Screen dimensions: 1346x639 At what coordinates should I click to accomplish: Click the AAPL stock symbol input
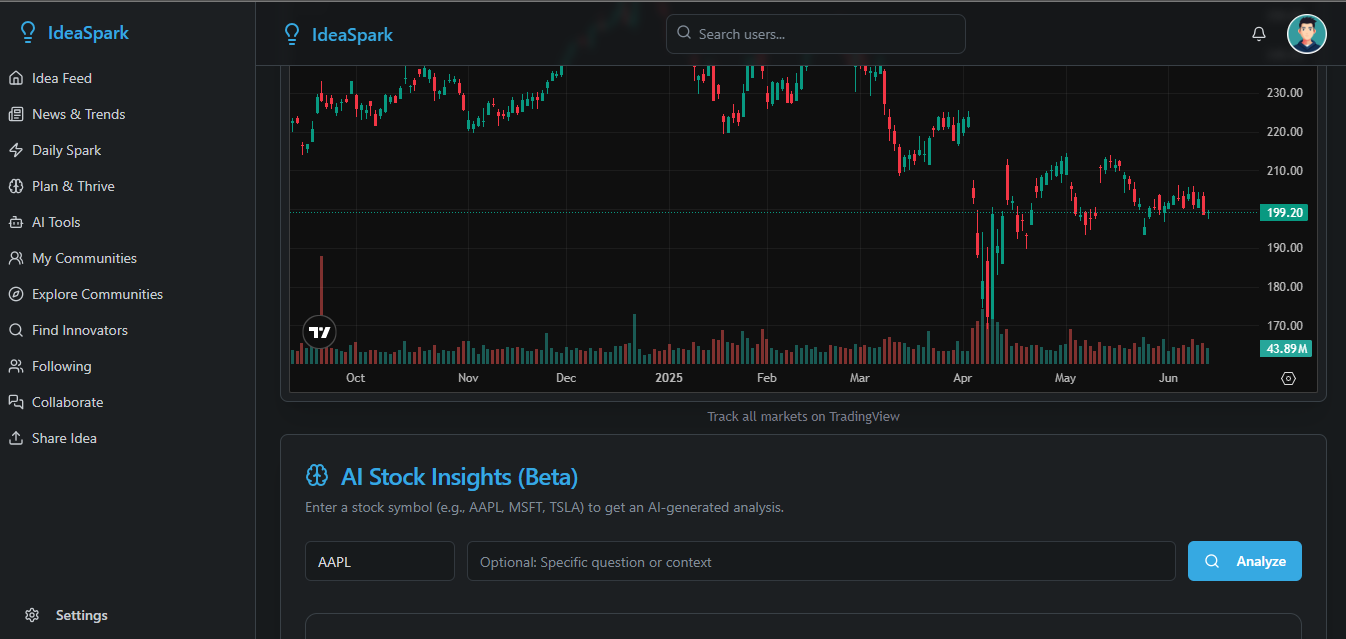(380, 561)
